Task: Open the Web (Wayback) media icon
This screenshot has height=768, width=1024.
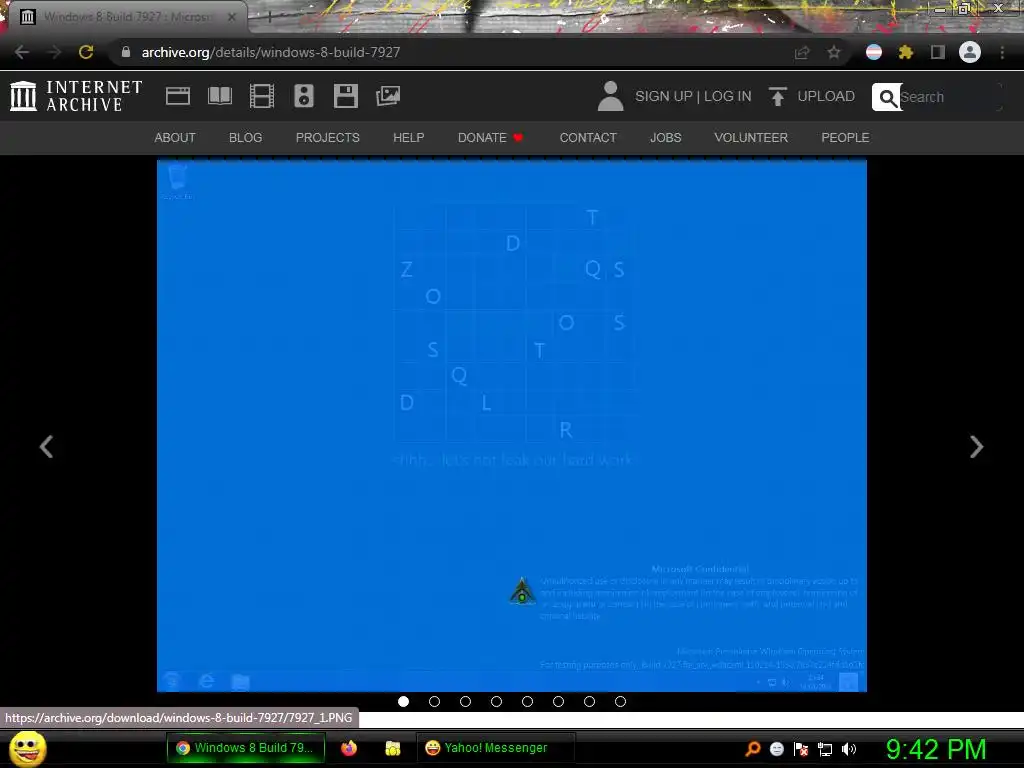Action: [x=178, y=96]
